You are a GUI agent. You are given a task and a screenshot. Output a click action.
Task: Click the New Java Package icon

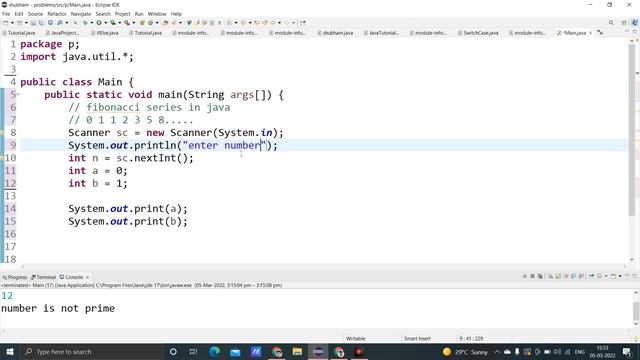(x=142, y=23)
